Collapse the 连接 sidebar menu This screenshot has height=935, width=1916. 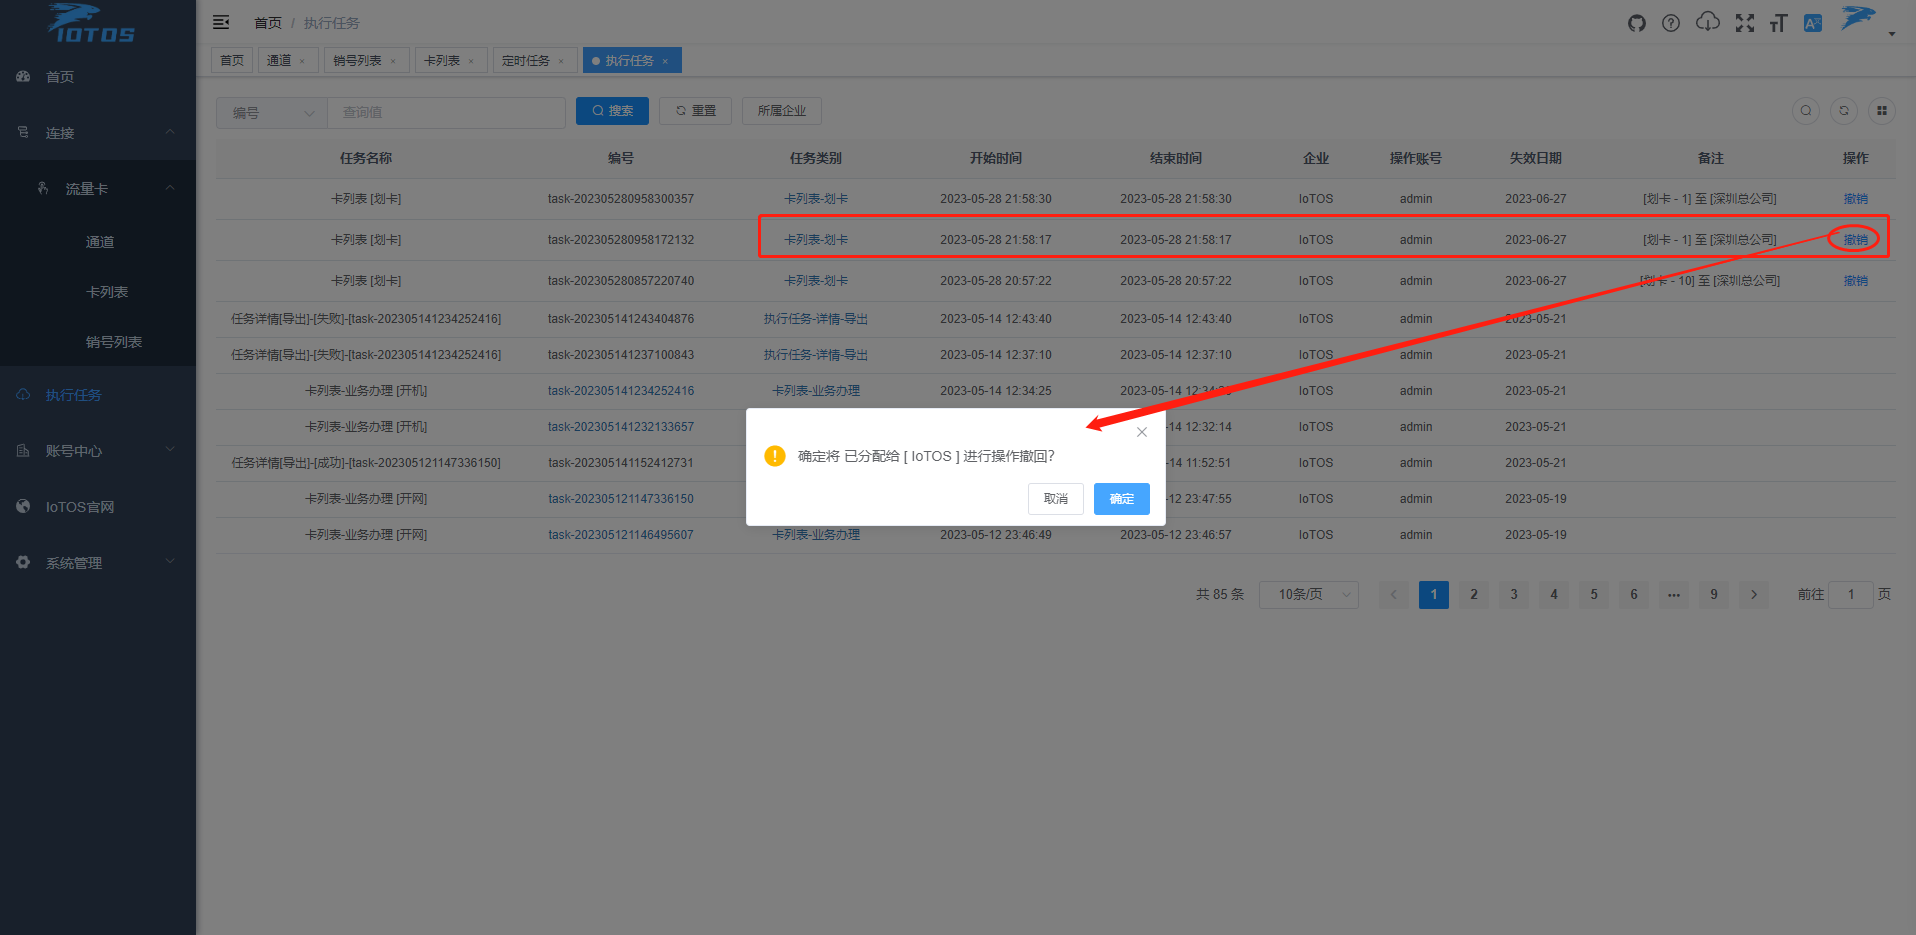(98, 133)
